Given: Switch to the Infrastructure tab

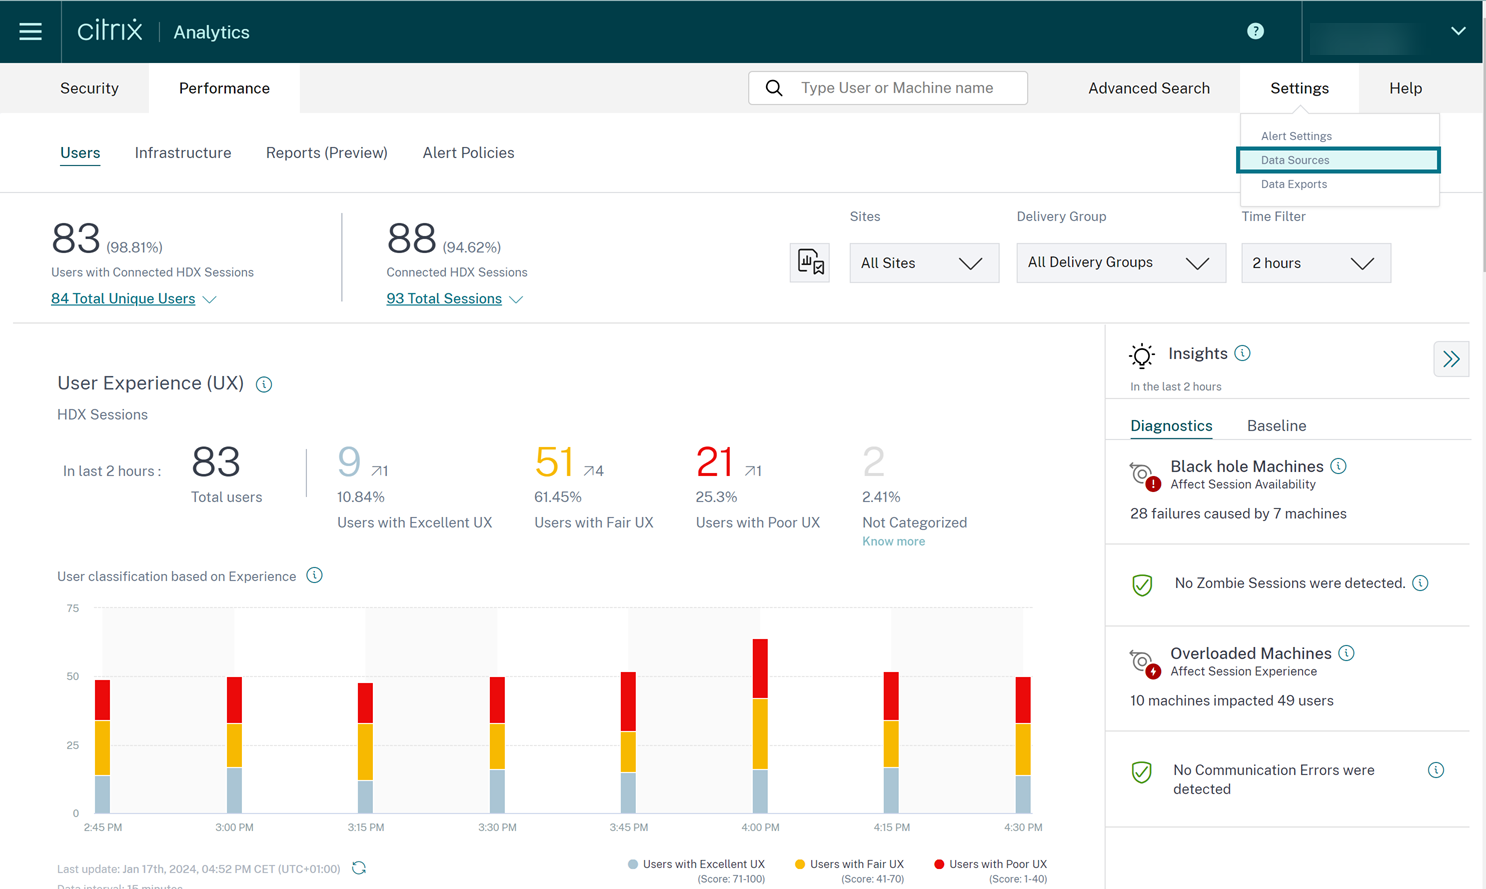Looking at the screenshot, I should (x=183, y=153).
